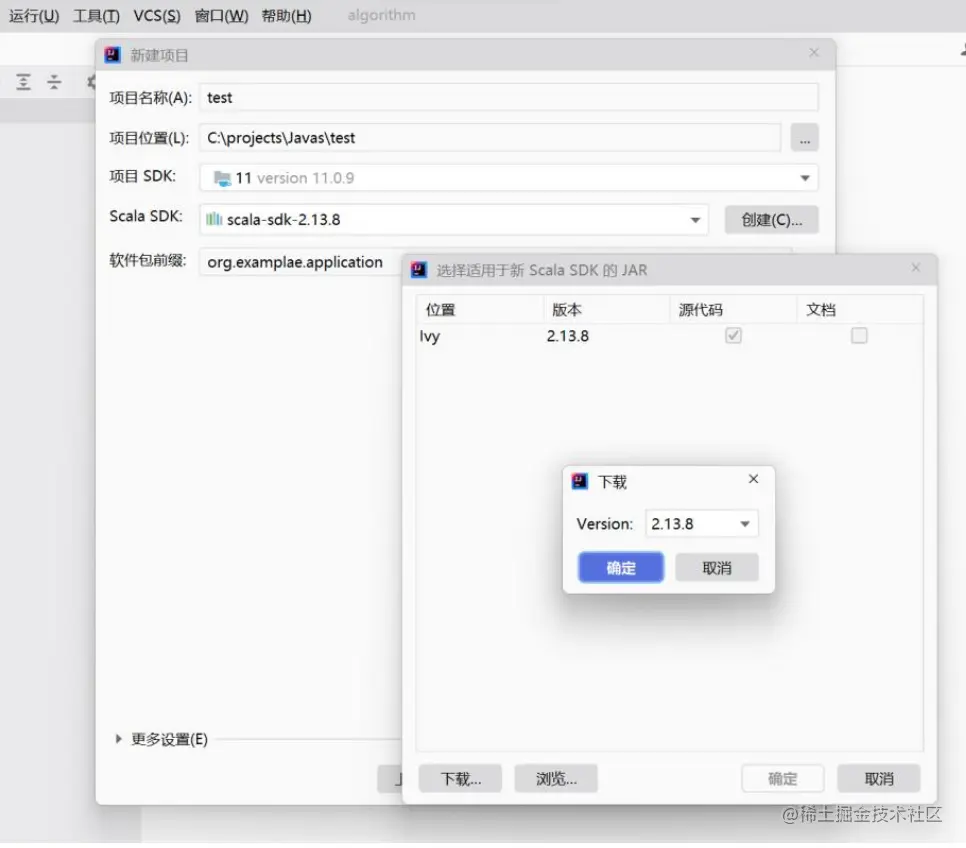The height and width of the screenshot is (848, 966).
Task: Open the 工具(T) menu
Action: pyautogui.click(x=96, y=15)
